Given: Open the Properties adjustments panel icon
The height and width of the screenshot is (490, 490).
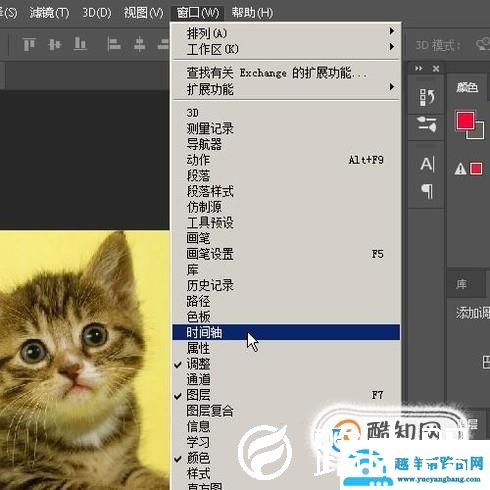Looking at the screenshot, I should click(x=427, y=125).
